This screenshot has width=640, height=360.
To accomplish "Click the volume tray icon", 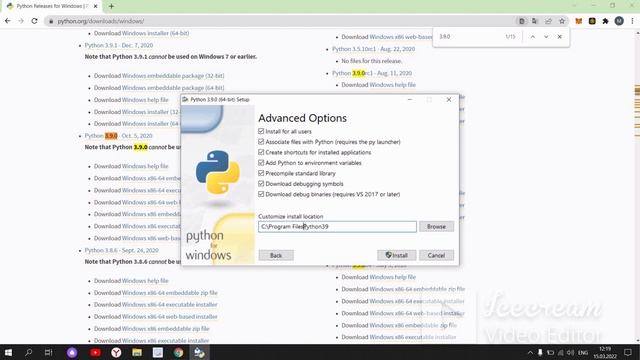I will (x=570, y=353).
